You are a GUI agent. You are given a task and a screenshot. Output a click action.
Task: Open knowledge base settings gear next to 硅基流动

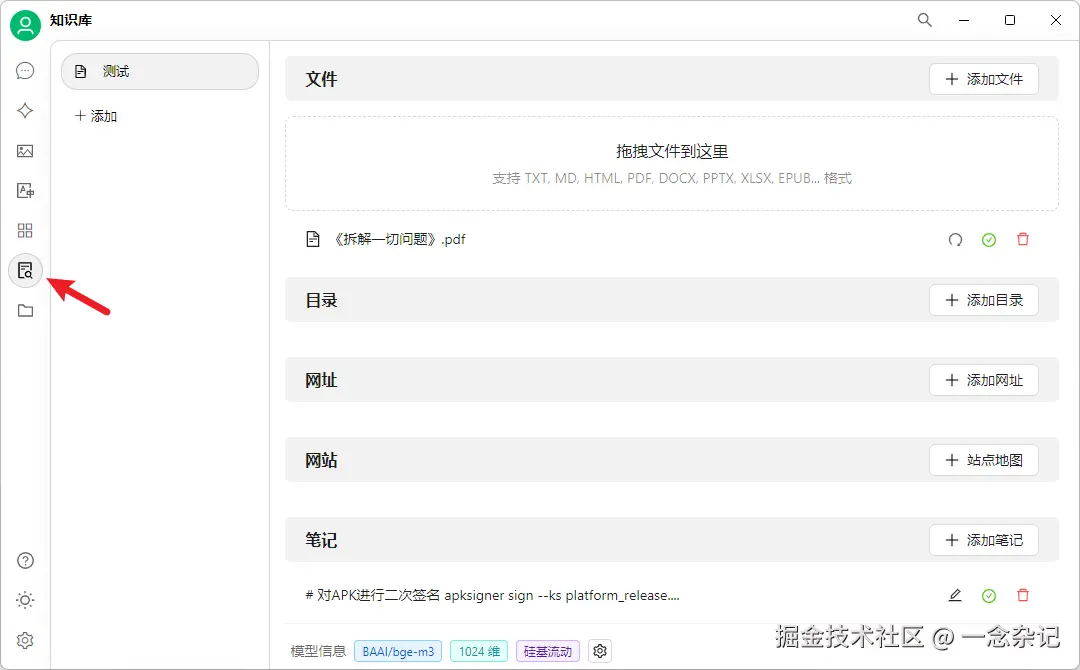point(600,651)
